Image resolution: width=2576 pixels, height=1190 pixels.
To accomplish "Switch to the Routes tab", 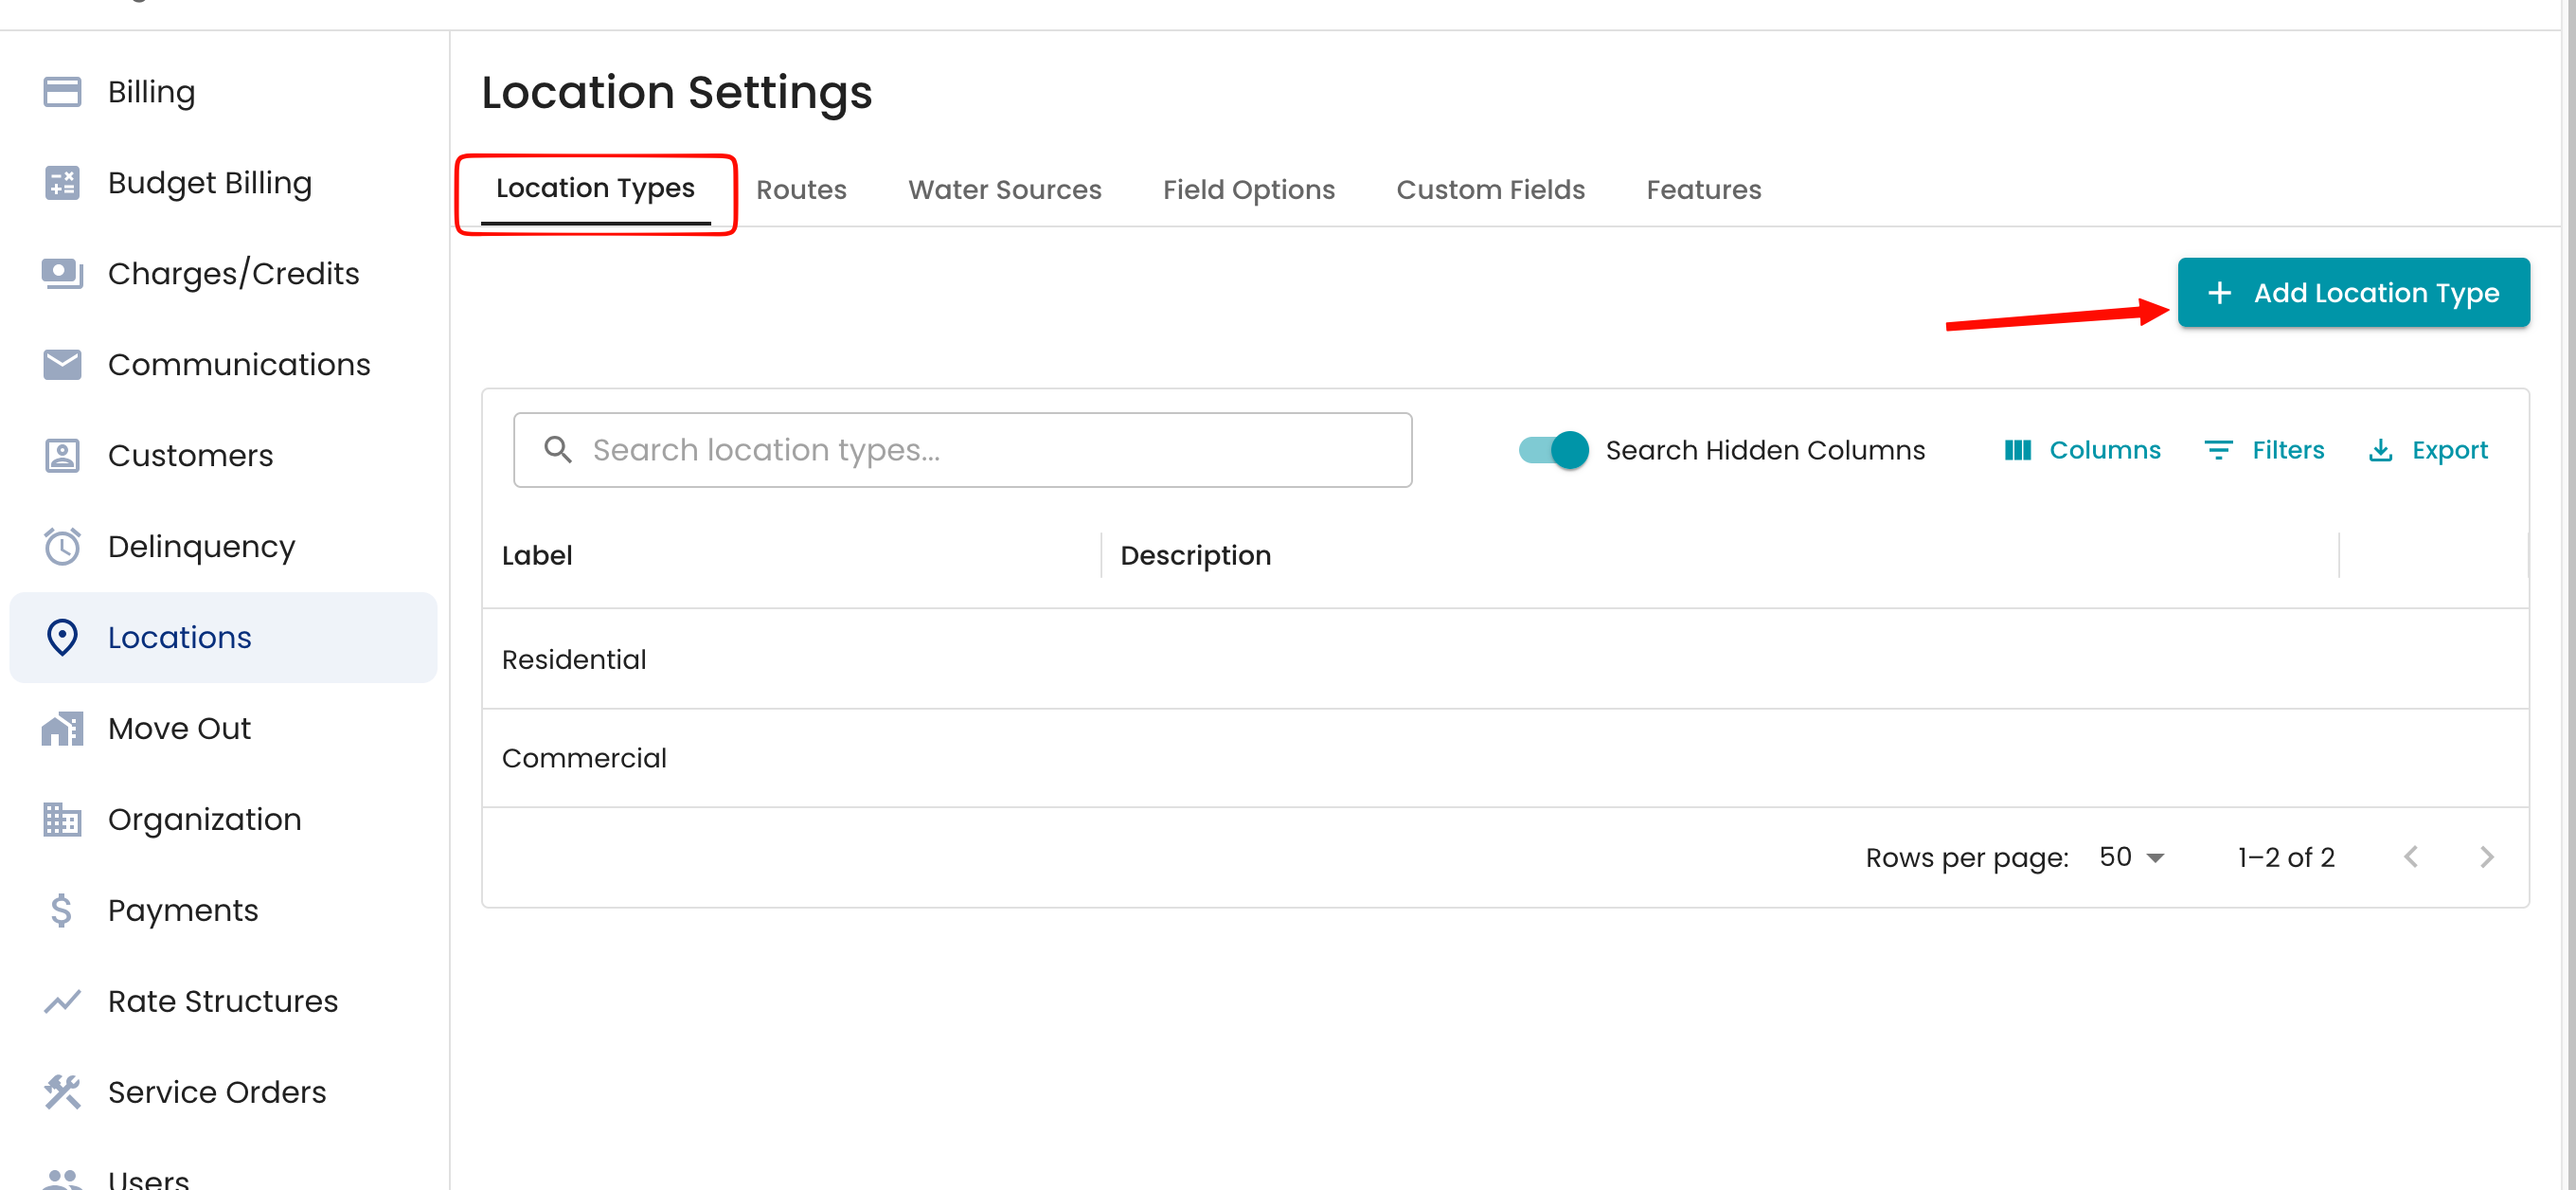I will point(801,190).
